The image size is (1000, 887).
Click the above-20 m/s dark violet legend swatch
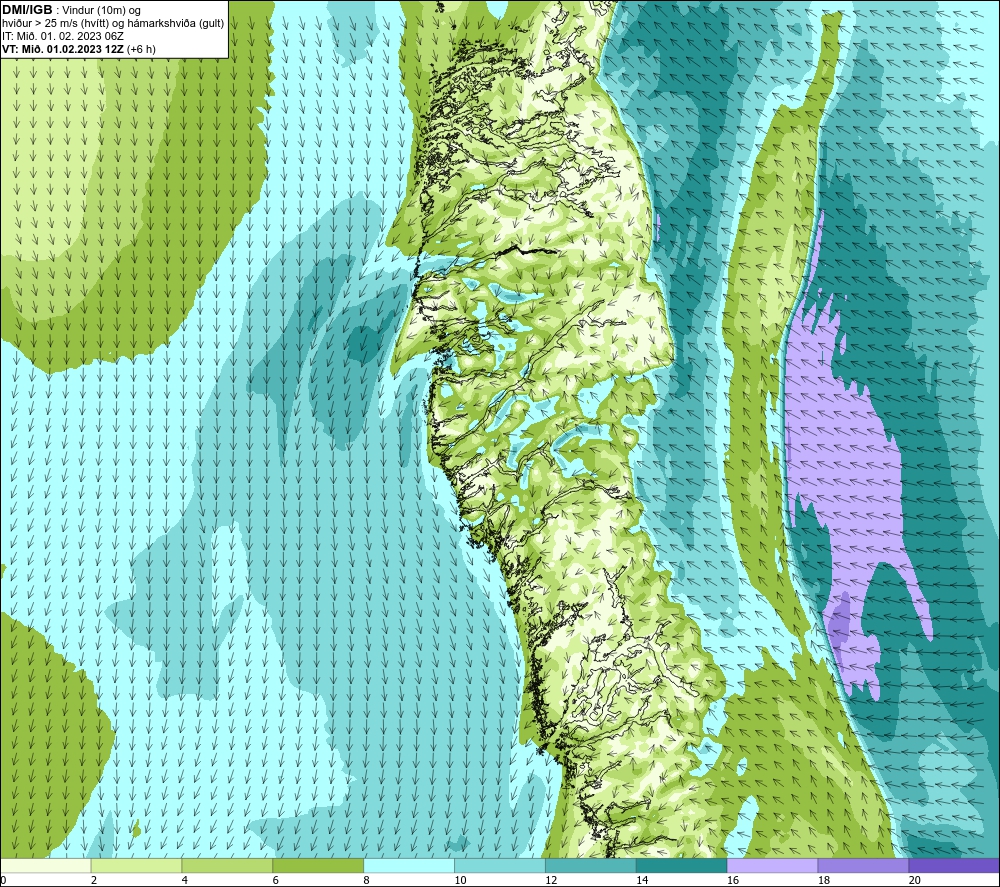[954, 866]
